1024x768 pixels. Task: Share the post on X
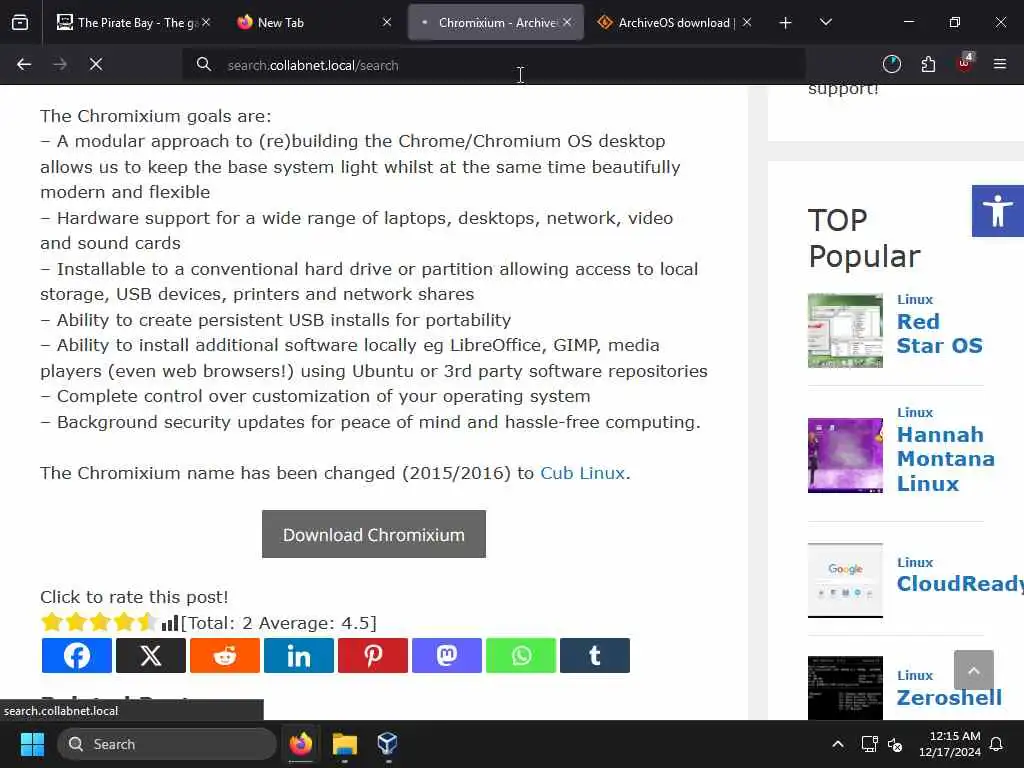(x=151, y=656)
